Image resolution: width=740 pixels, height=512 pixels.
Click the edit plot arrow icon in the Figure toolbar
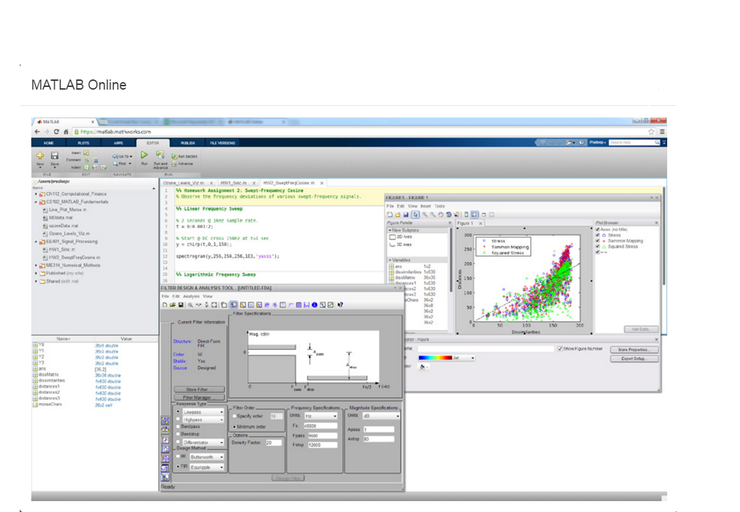pos(415,215)
